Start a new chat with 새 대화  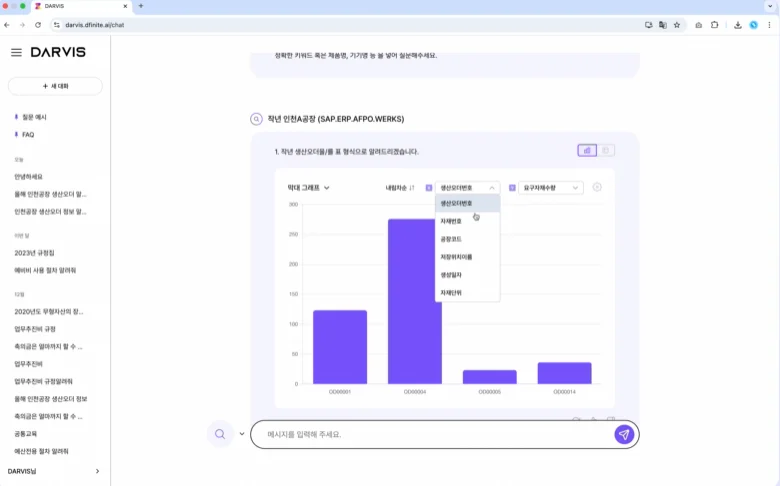coord(55,86)
